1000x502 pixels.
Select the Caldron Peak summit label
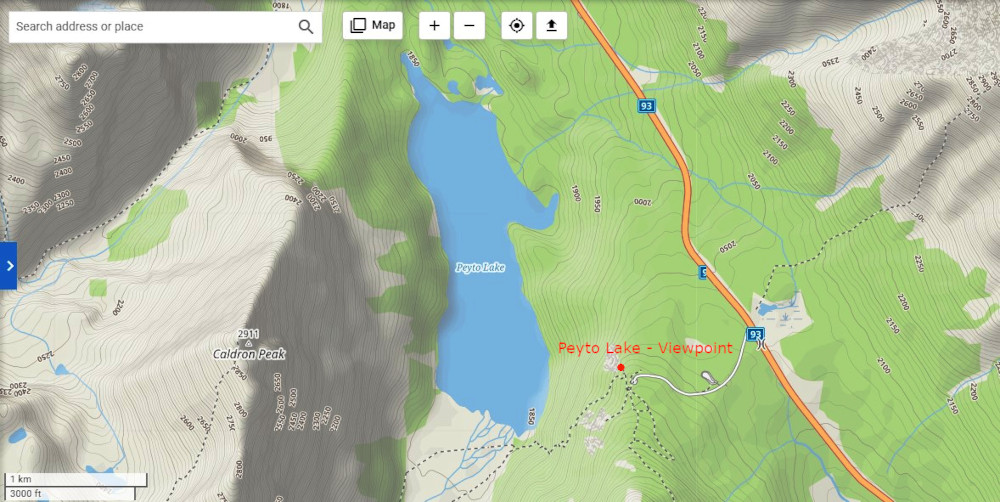[249, 354]
